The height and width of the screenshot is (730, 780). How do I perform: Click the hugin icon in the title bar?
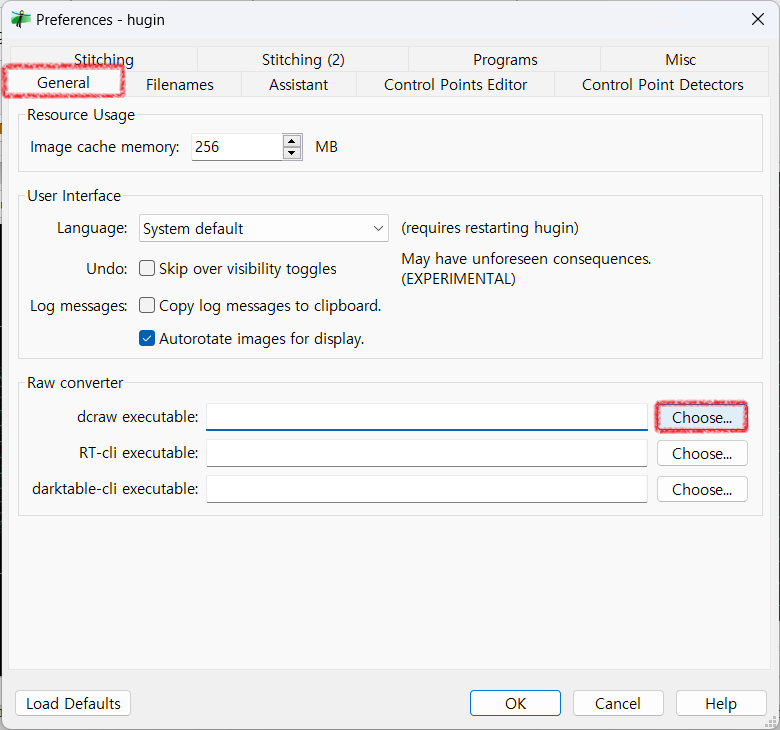21,19
